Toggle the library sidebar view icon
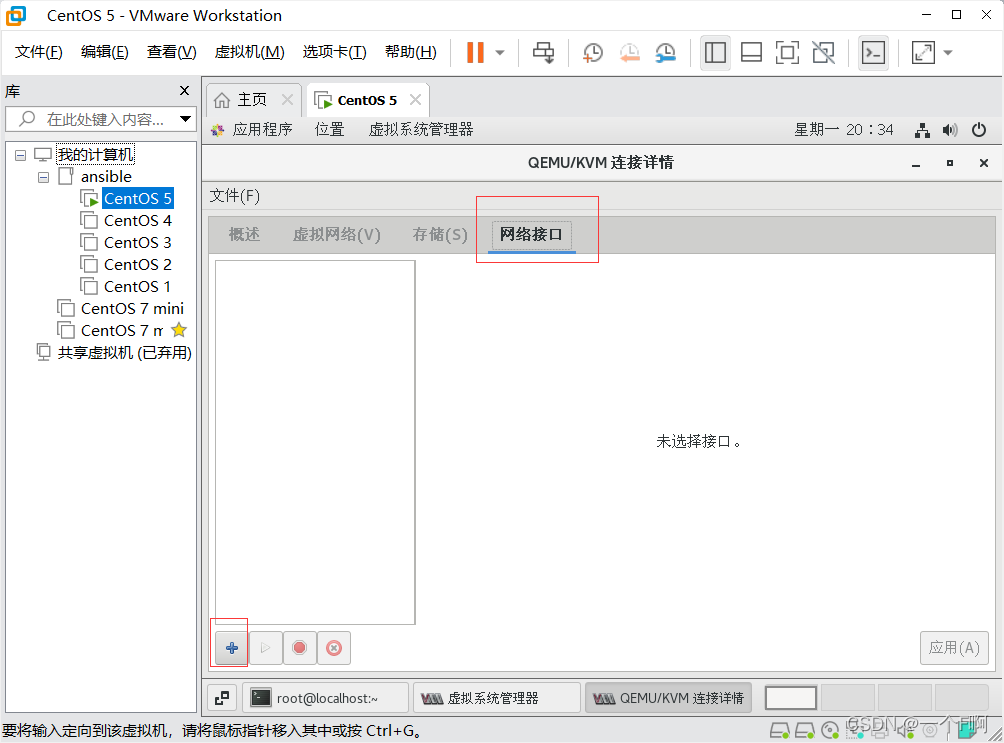This screenshot has width=1004, height=743. pyautogui.click(x=715, y=53)
